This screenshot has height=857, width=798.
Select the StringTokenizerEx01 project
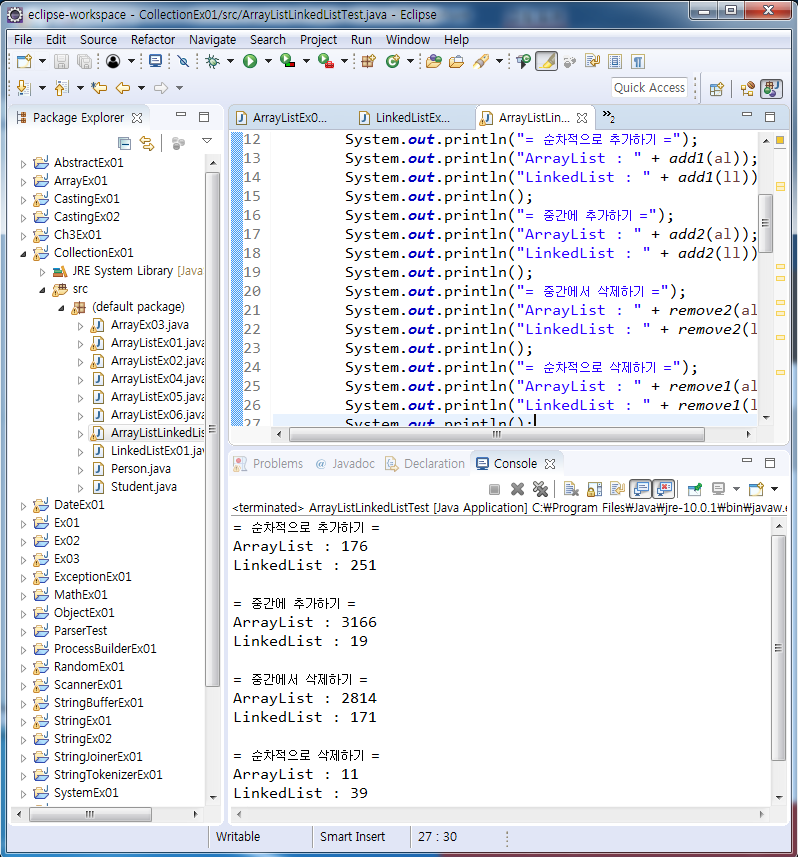coord(108,774)
